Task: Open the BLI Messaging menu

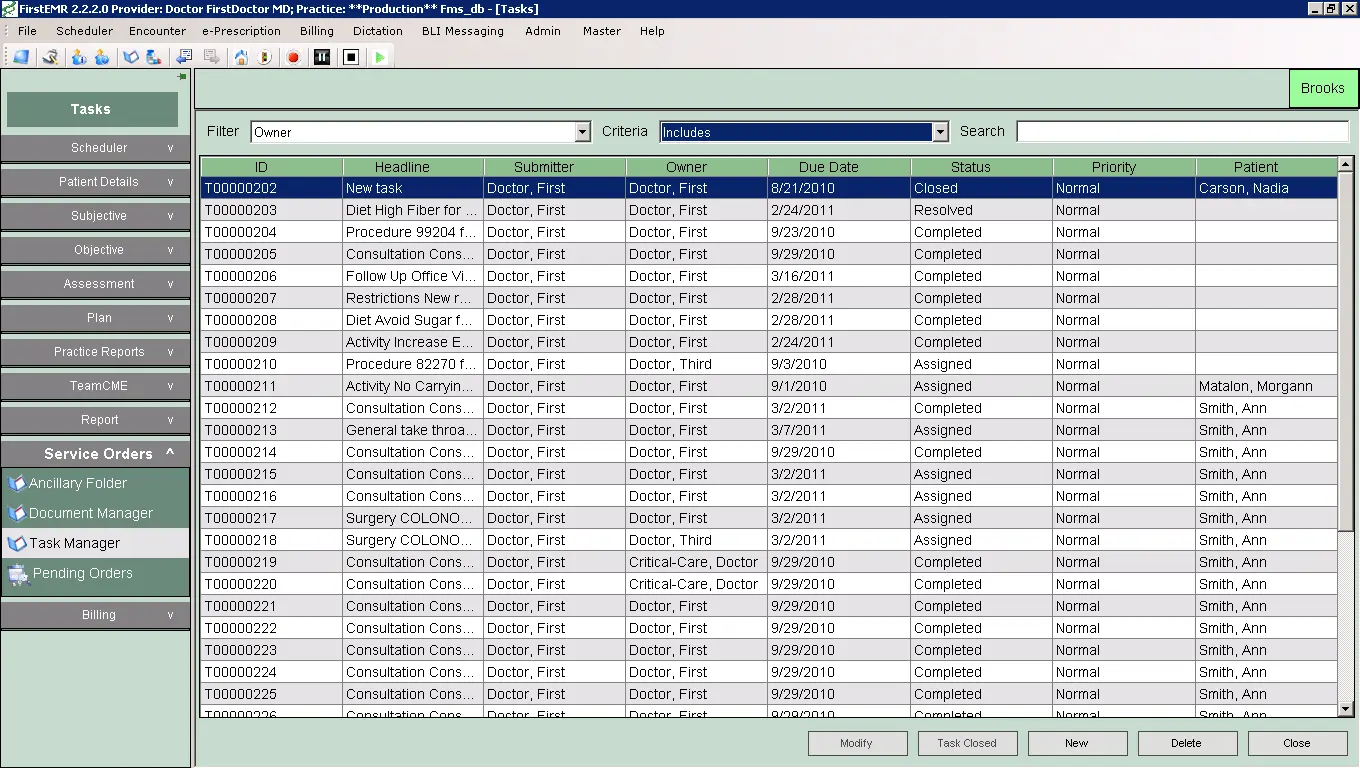Action: [x=462, y=31]
